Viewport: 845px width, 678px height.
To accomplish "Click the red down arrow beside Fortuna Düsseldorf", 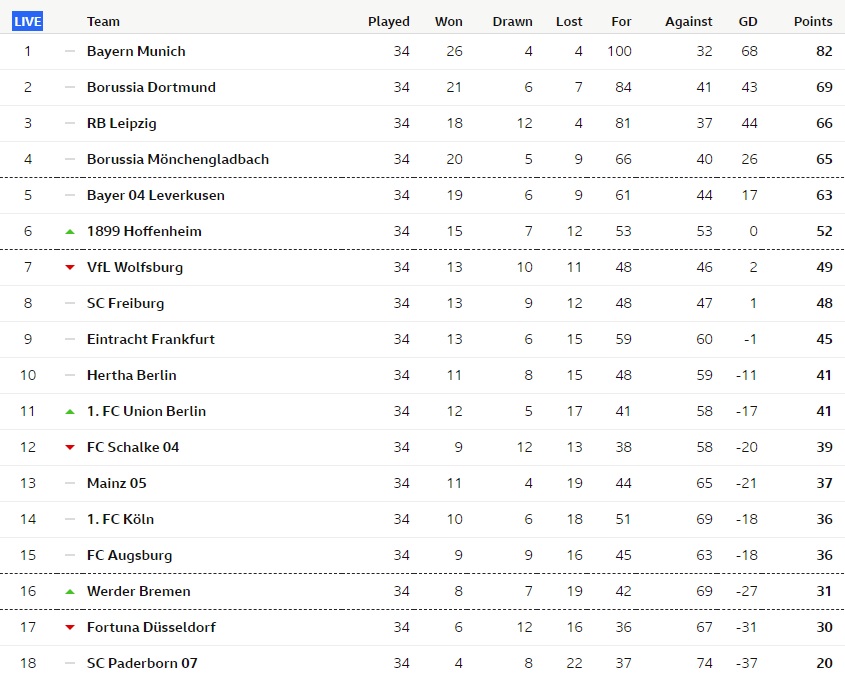I will [70, 627].
